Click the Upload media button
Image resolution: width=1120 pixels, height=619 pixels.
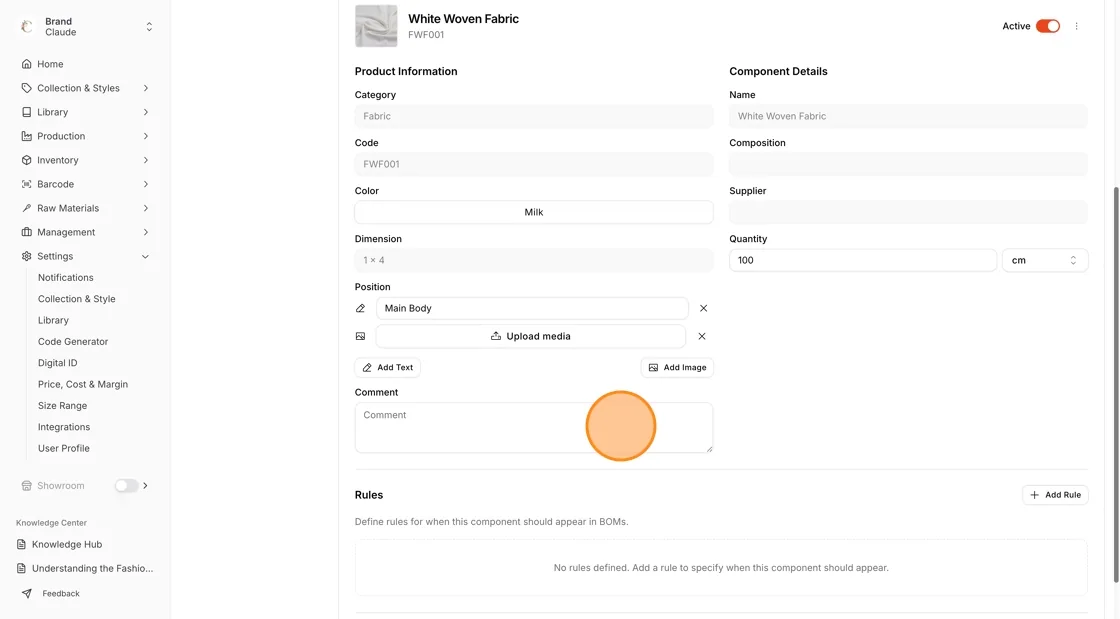click(x=531, y=336)
